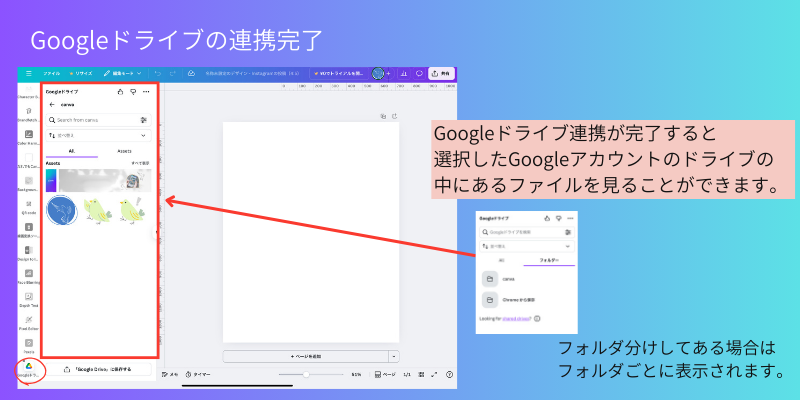The height and width of the screenshot is (400, 800).
Task: Click thumbs-up icon in the left Google Drive panel
Action: coord(120,92)
